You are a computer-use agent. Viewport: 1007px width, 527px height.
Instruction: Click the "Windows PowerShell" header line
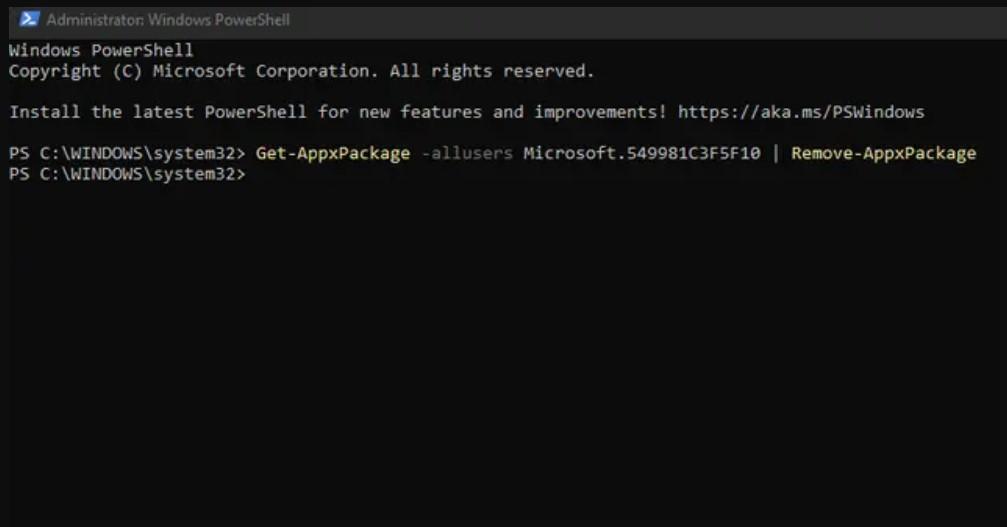[101, 50]
